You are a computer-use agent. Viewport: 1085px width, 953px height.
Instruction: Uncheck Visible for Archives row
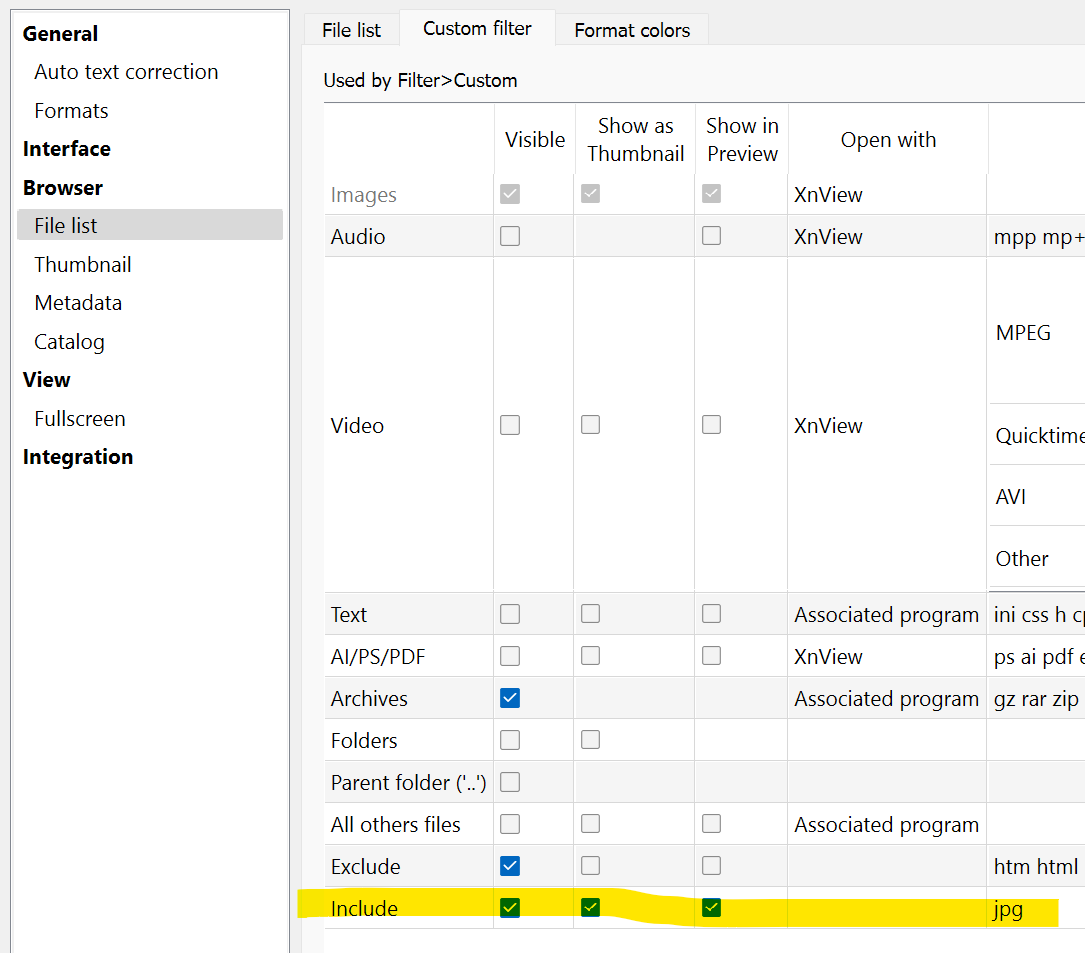510,699
